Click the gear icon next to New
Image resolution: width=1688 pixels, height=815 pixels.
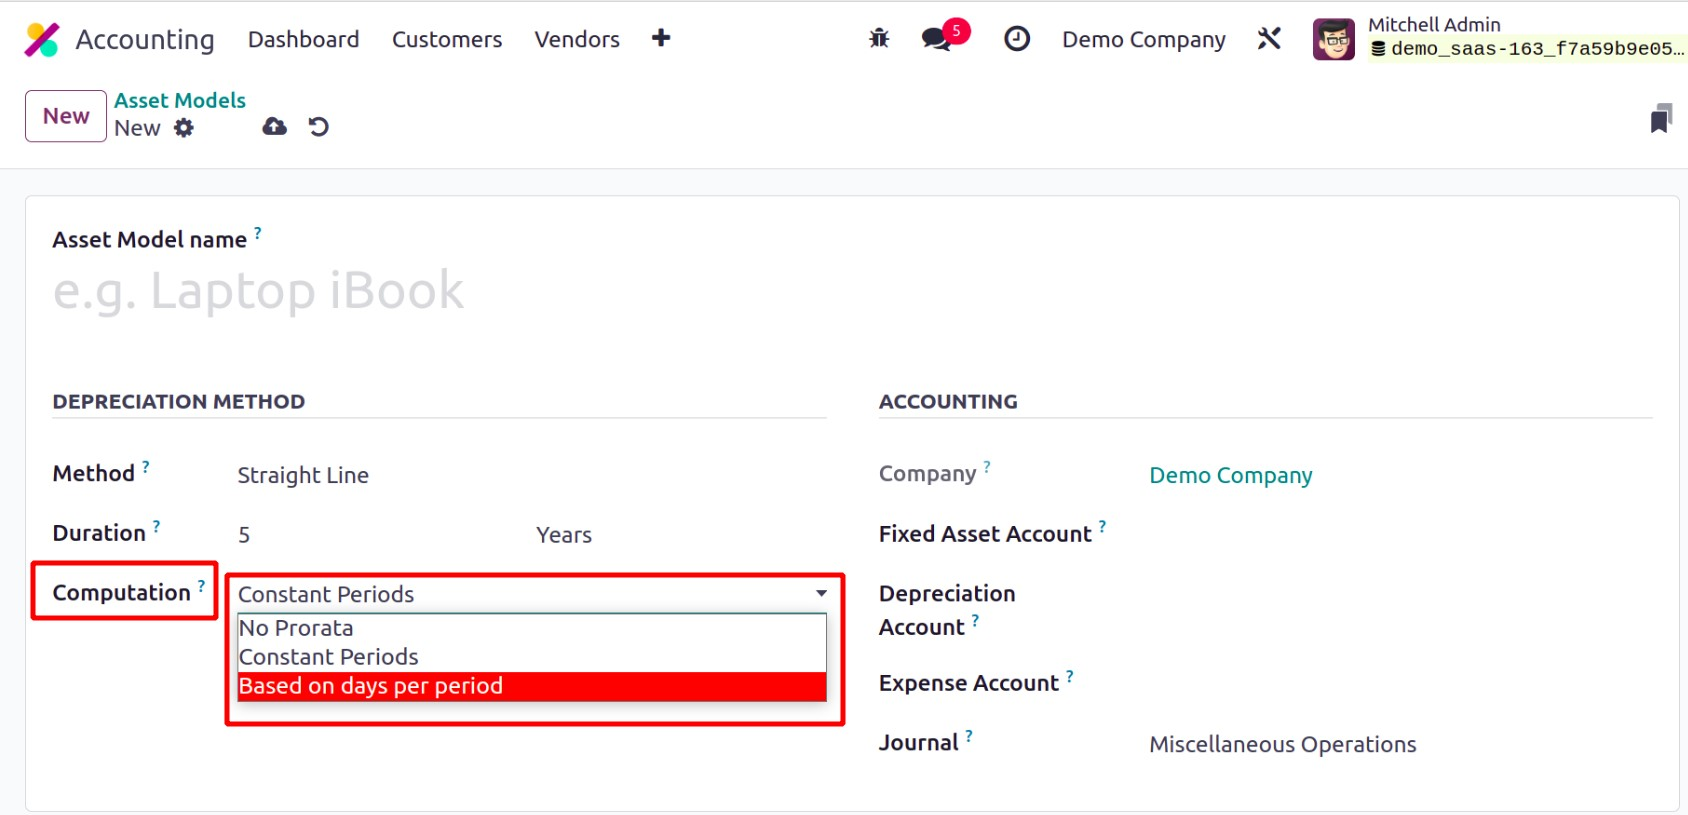pos(184,128)
